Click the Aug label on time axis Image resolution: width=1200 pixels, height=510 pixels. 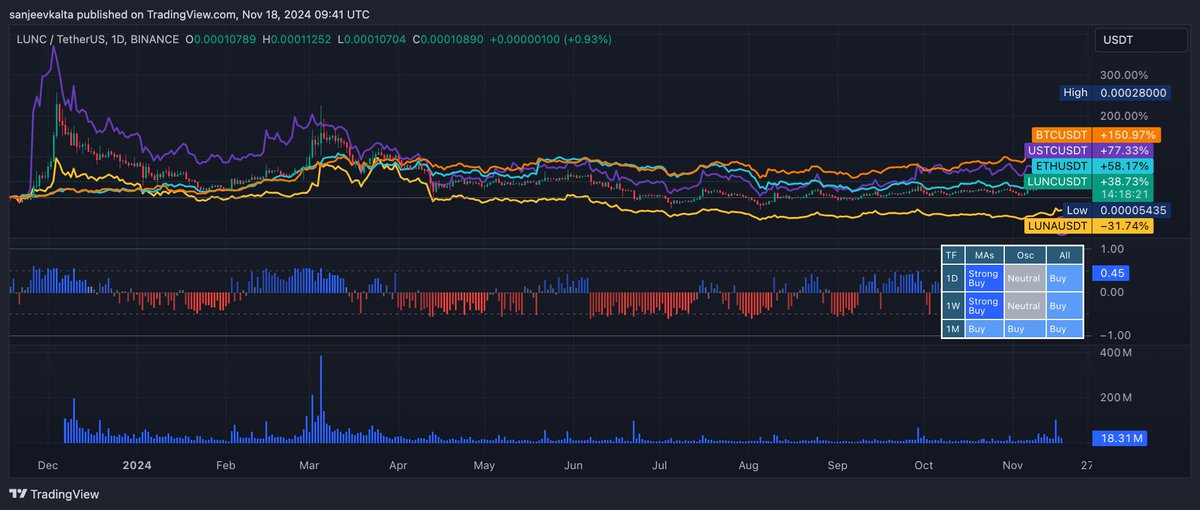pos(749,465)
